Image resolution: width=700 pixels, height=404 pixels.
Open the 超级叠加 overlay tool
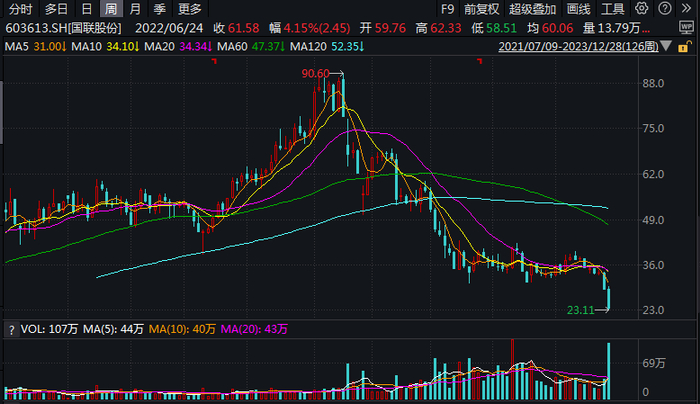(532, 9)
